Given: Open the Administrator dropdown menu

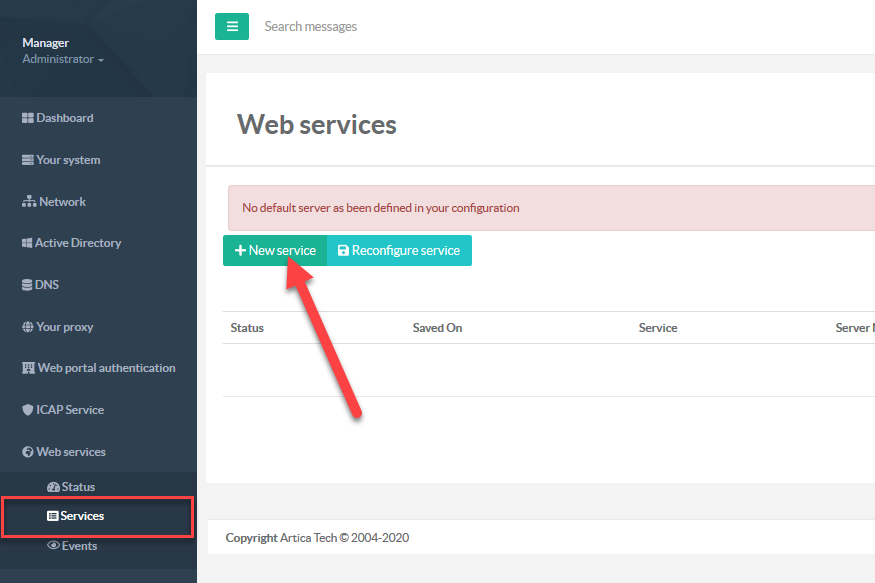Looking at the screenshot, I should tap(62, 60).
